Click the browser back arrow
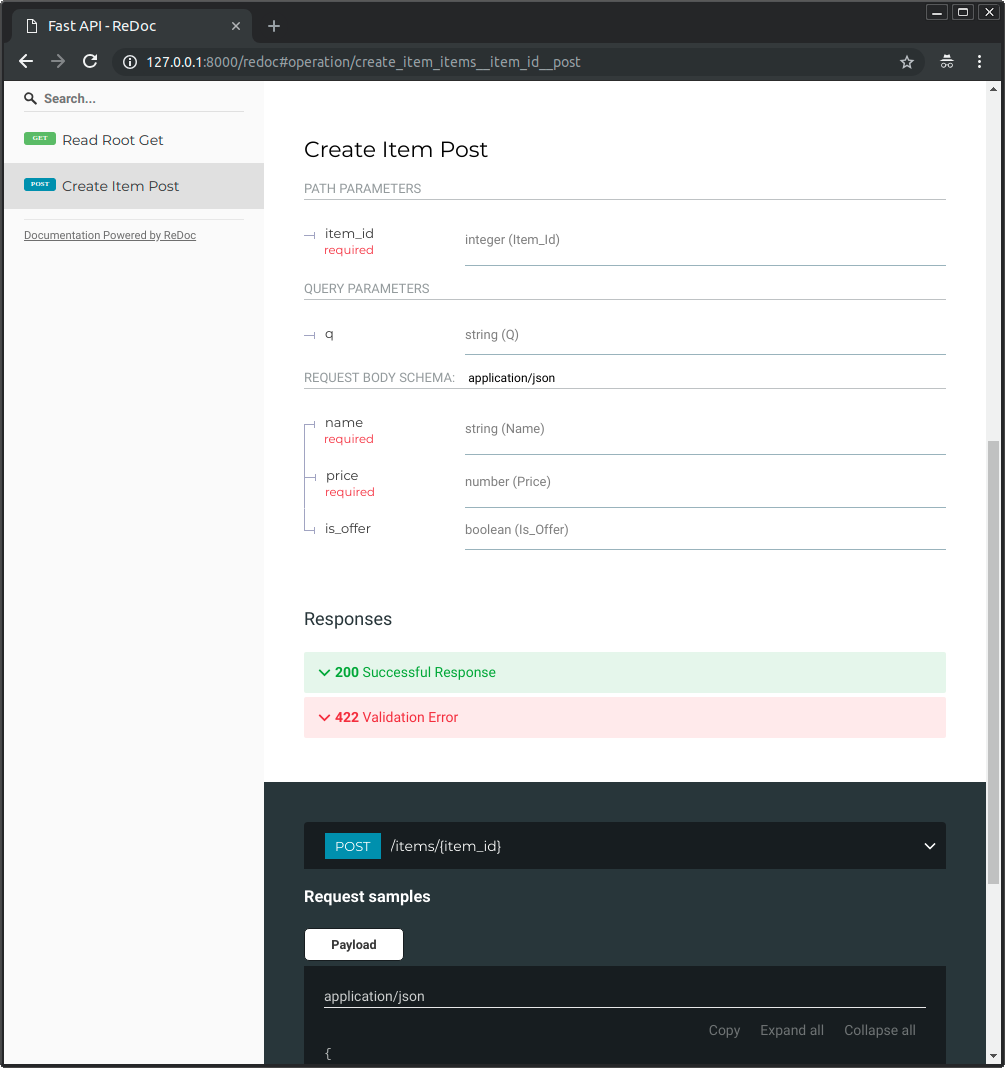 [x=27, y=62]
